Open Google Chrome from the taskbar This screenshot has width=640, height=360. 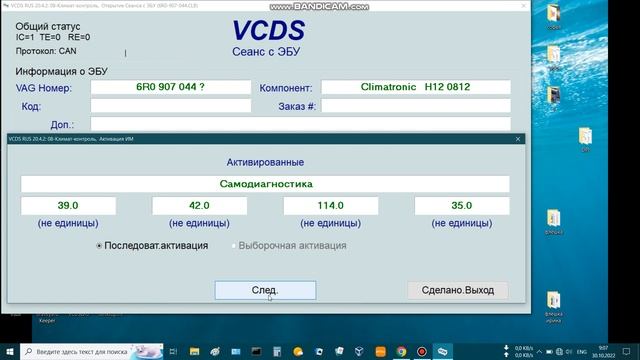pyautogui.click(x=401, y=351)
